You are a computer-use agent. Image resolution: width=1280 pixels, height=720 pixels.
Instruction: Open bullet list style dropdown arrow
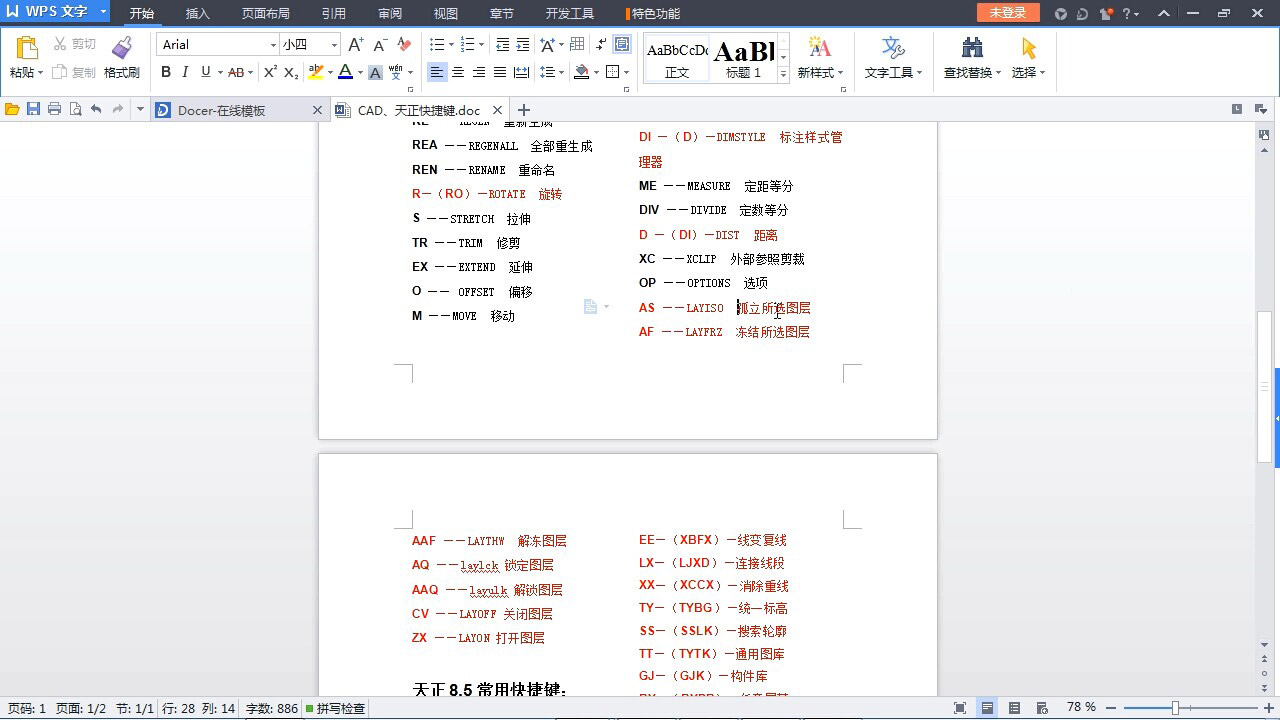[451, 45]
